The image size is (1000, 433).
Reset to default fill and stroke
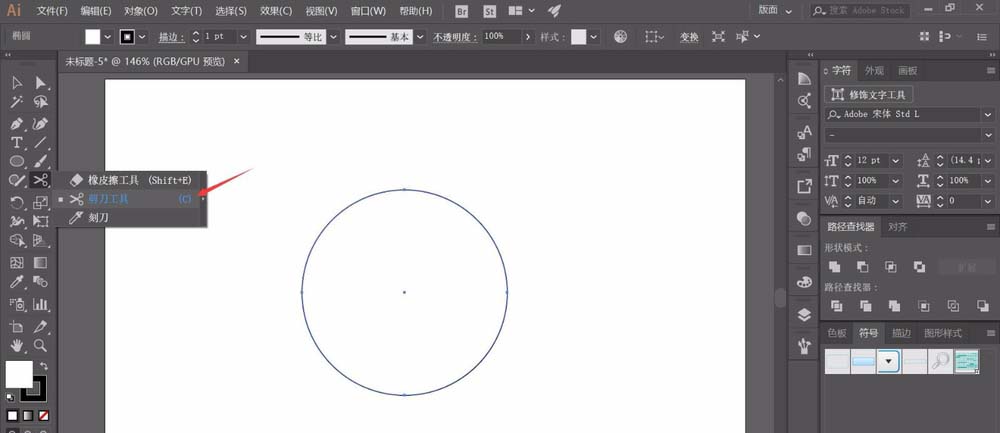coord(10,397)
